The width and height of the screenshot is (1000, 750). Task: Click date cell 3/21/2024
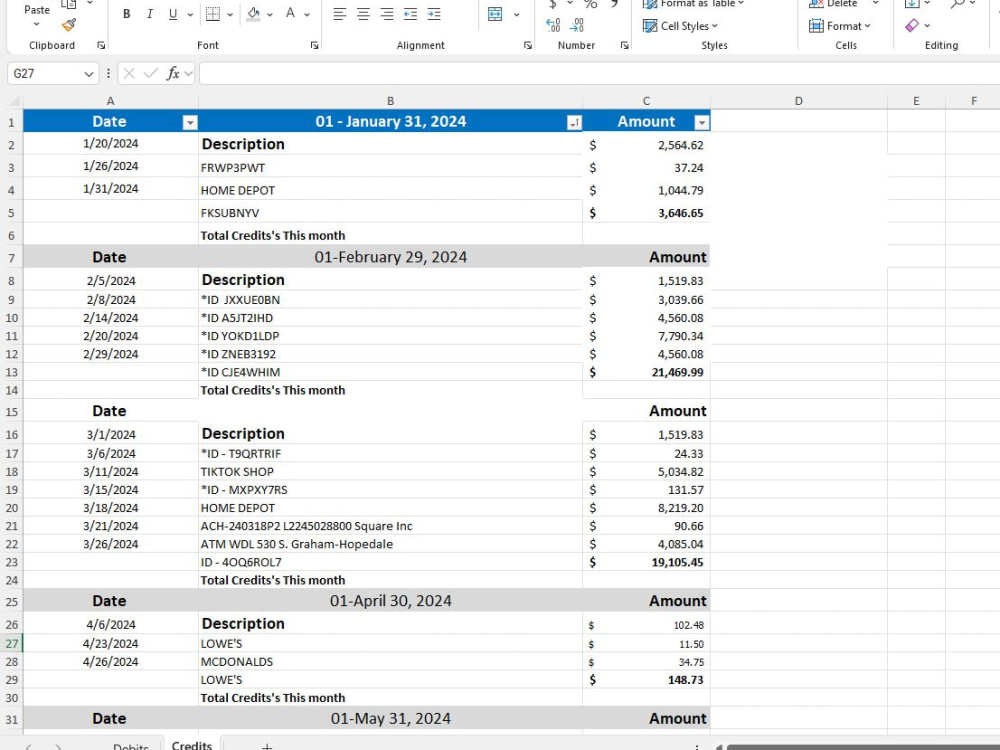[x=110, y=526]
